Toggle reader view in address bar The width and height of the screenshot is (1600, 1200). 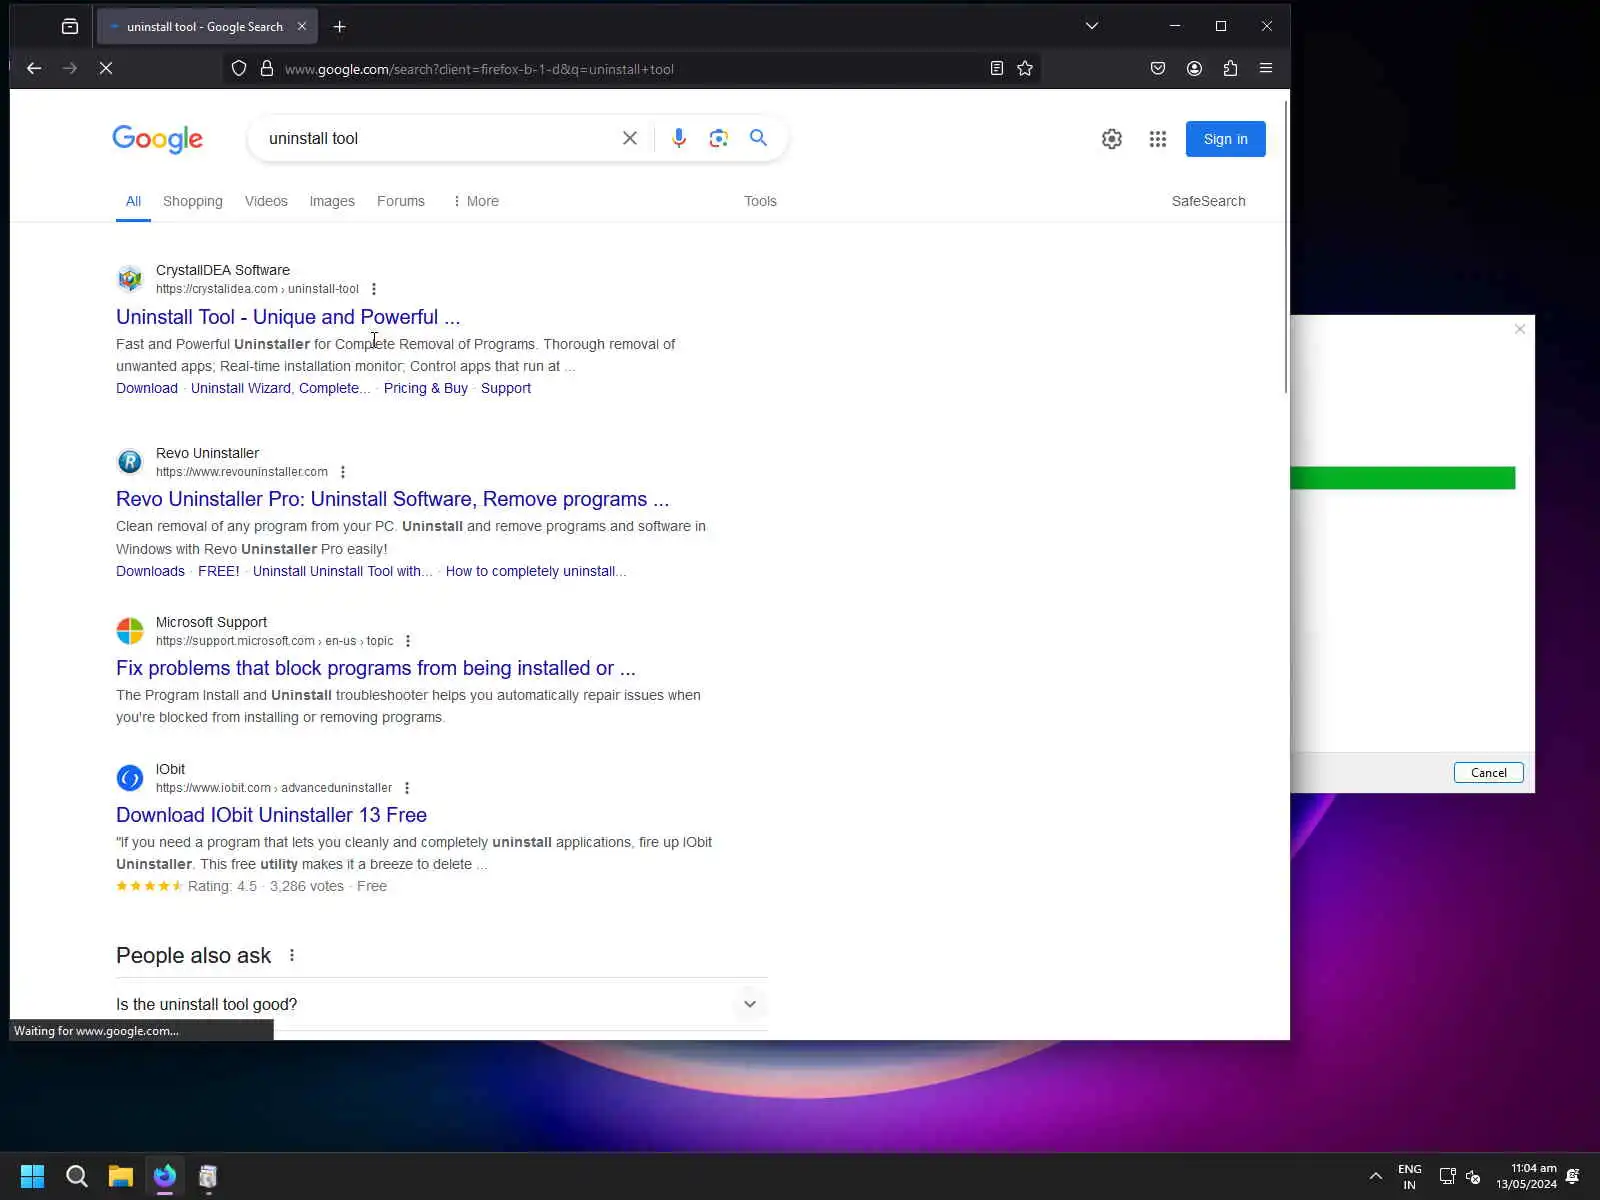997,68
